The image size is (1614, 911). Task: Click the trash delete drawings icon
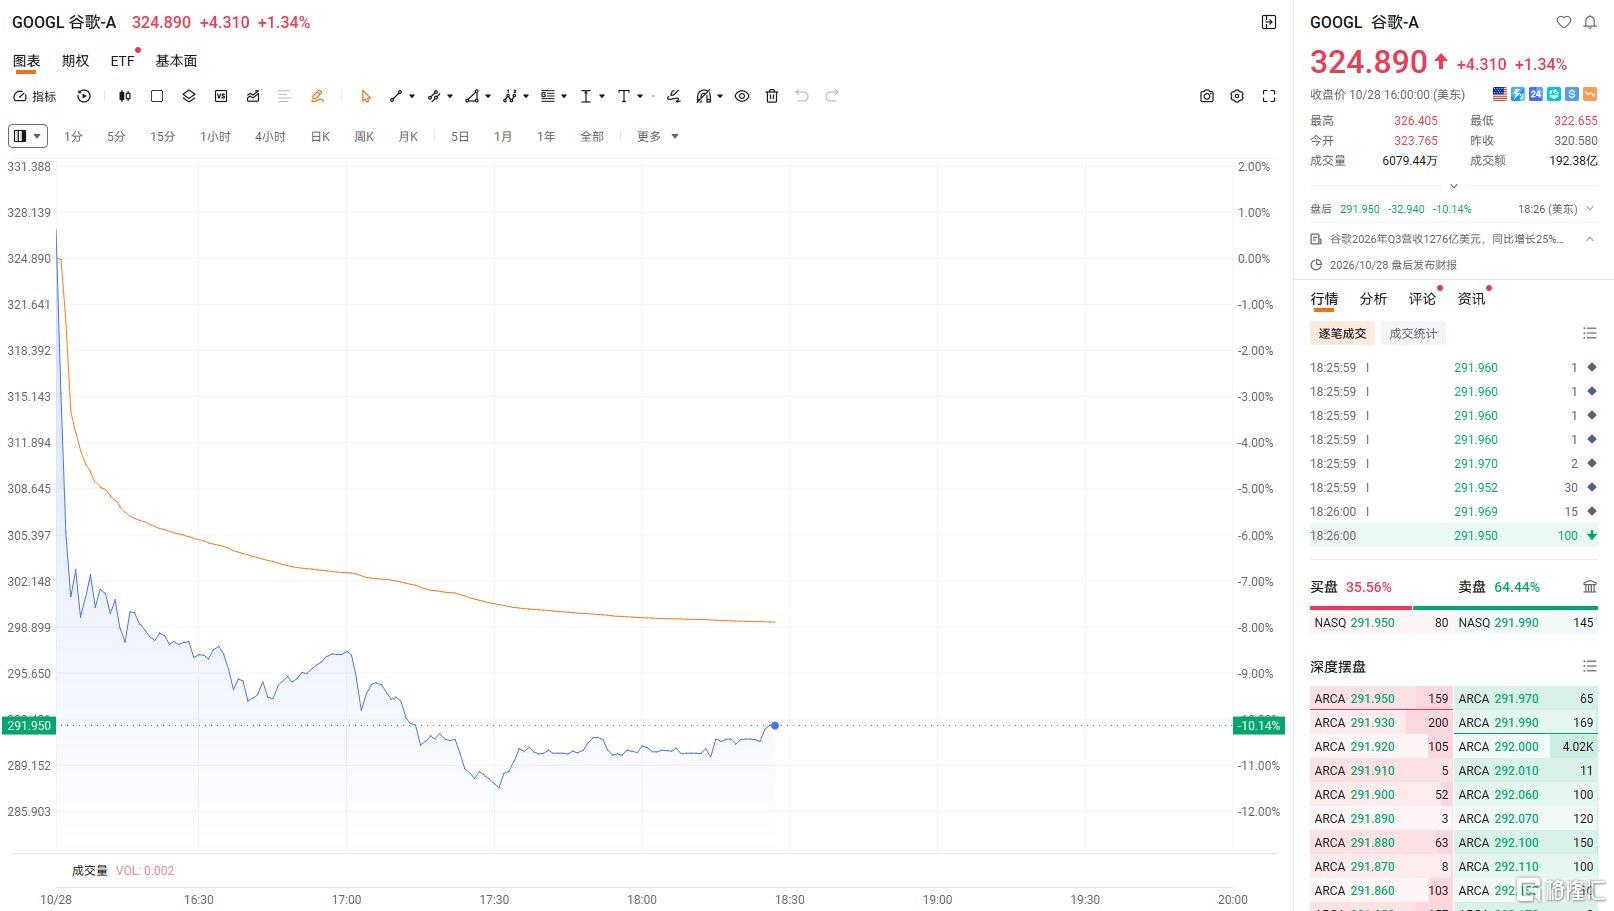pyautogui.click(x=772, y=96)
